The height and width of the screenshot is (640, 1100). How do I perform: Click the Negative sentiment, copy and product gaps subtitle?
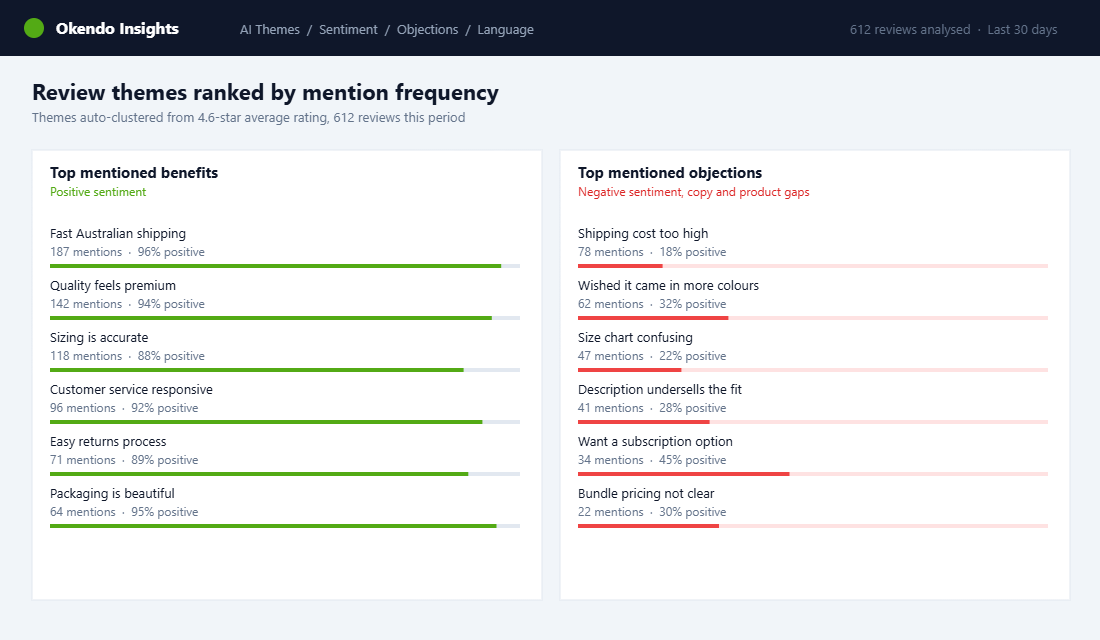[x=694, y=192]
